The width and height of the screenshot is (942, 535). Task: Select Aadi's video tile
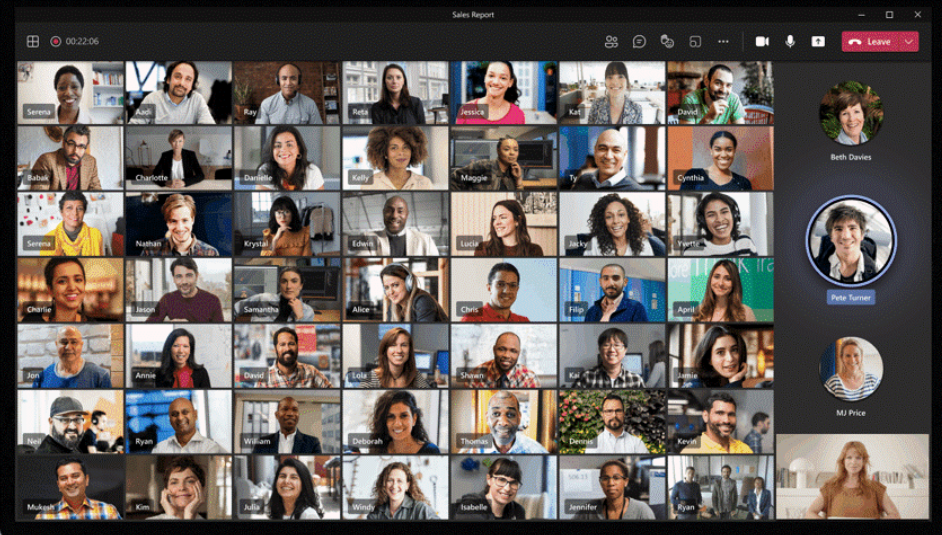click(x=178, y=92)
